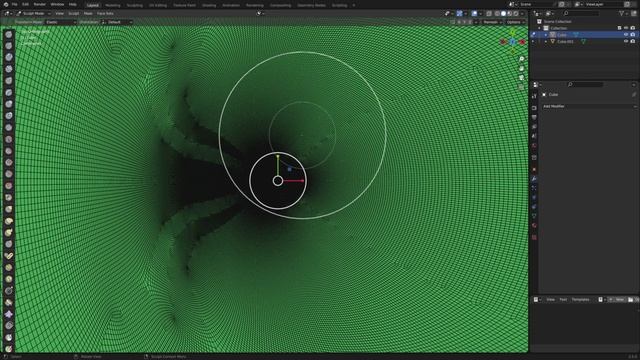The width and height of the screenshot is (640, 360).
Task: Switch to the Sculpting workspace tab
Action: [x=134, y=5]
